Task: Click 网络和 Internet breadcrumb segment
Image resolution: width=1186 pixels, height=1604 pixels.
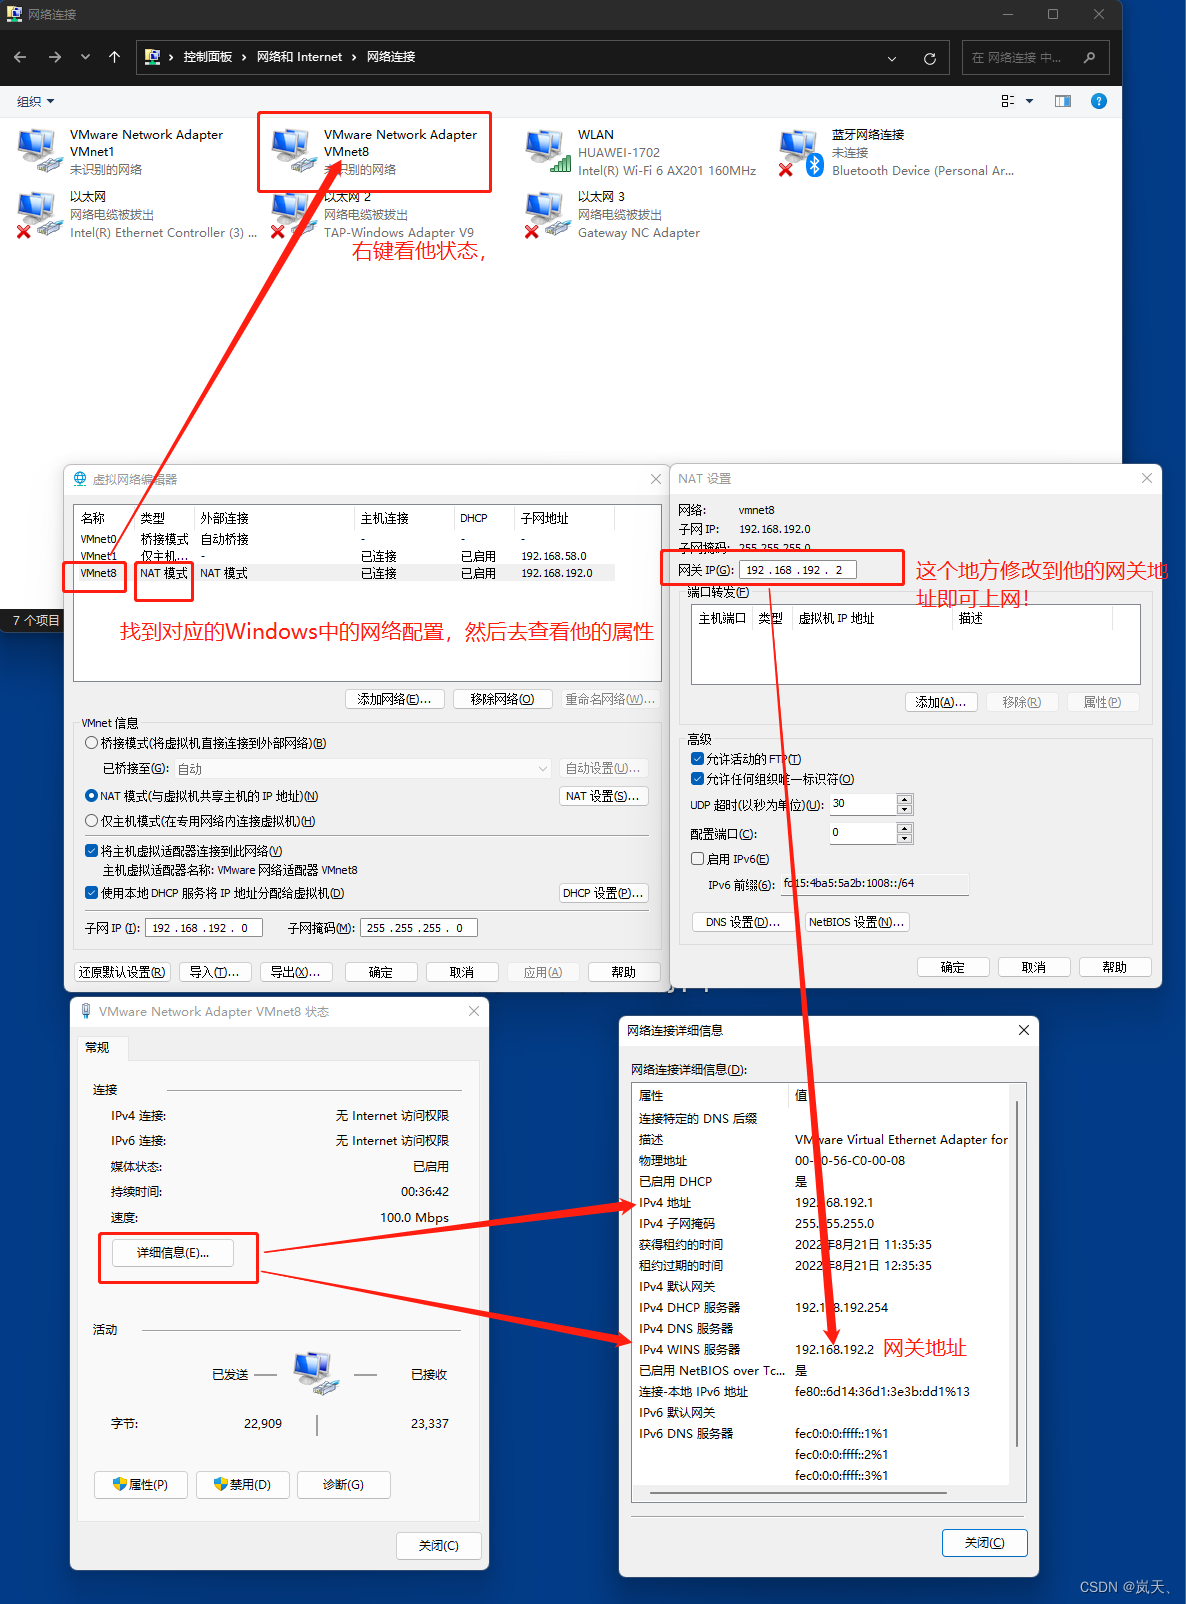Action: click(299, 57)
